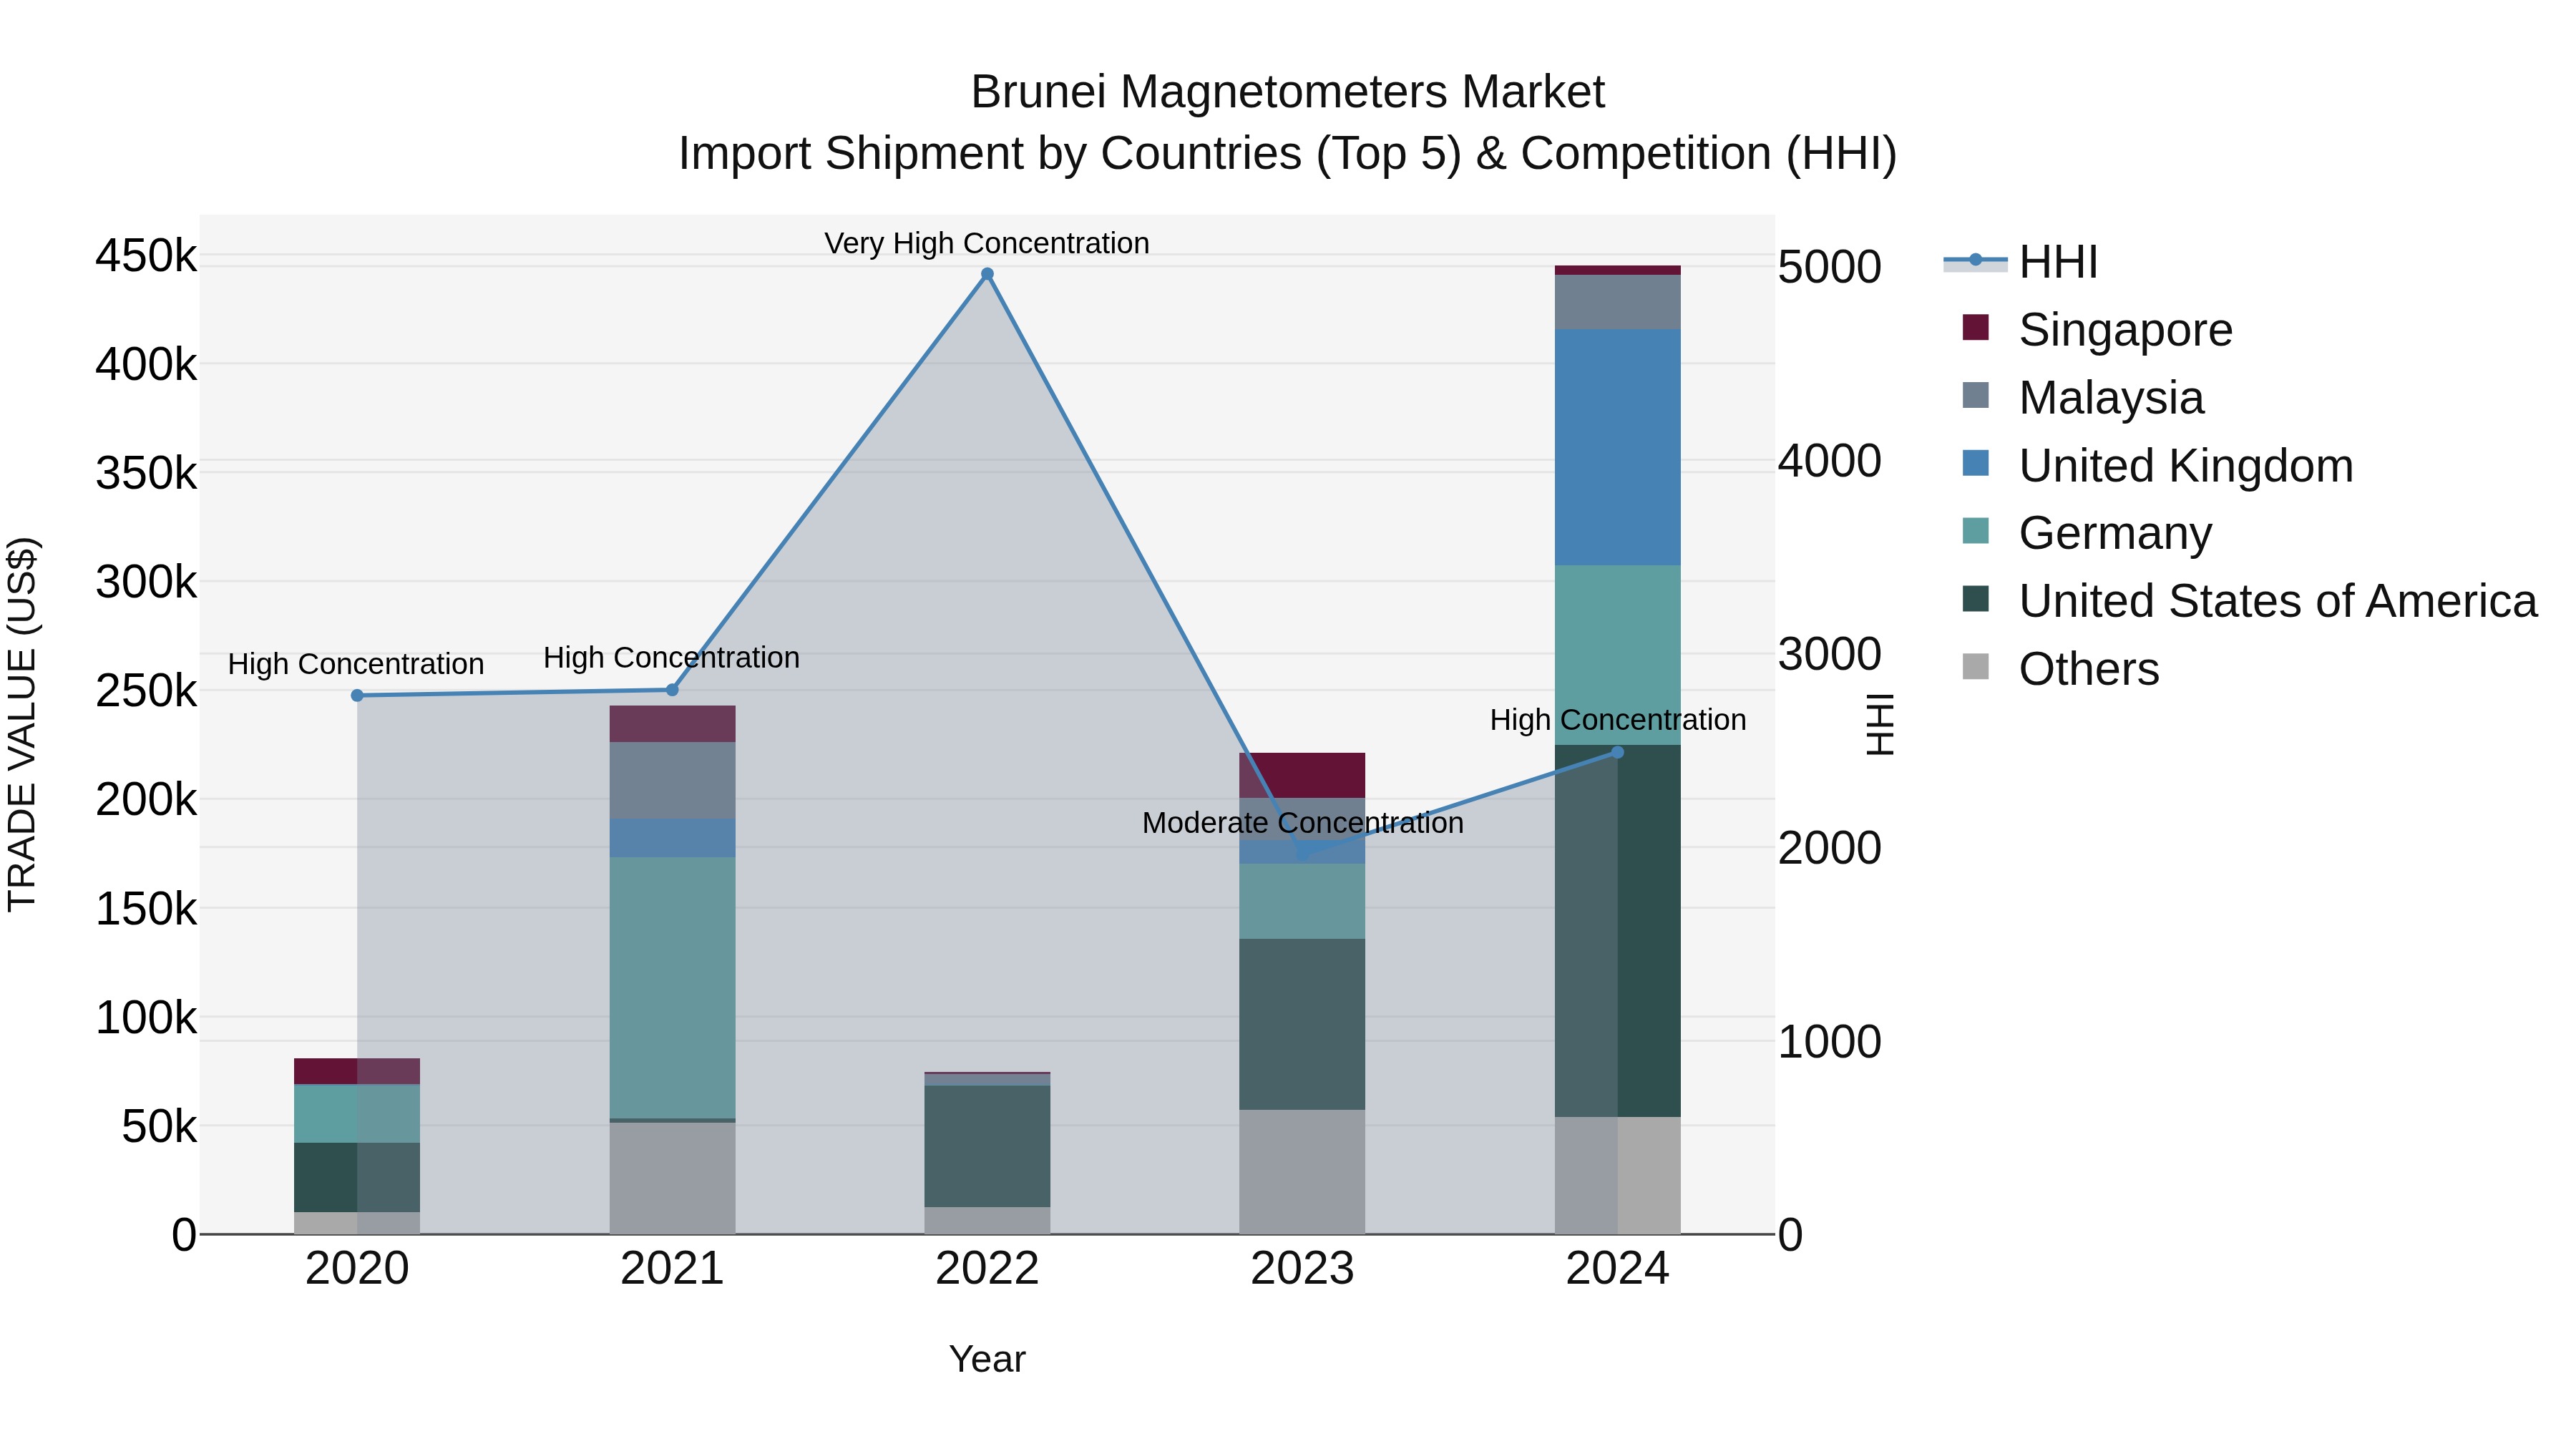The height and width of the screenshot is (1449, 2576).
Task: Select the 2020 HHI data point
Action: (x=357, y=695)
